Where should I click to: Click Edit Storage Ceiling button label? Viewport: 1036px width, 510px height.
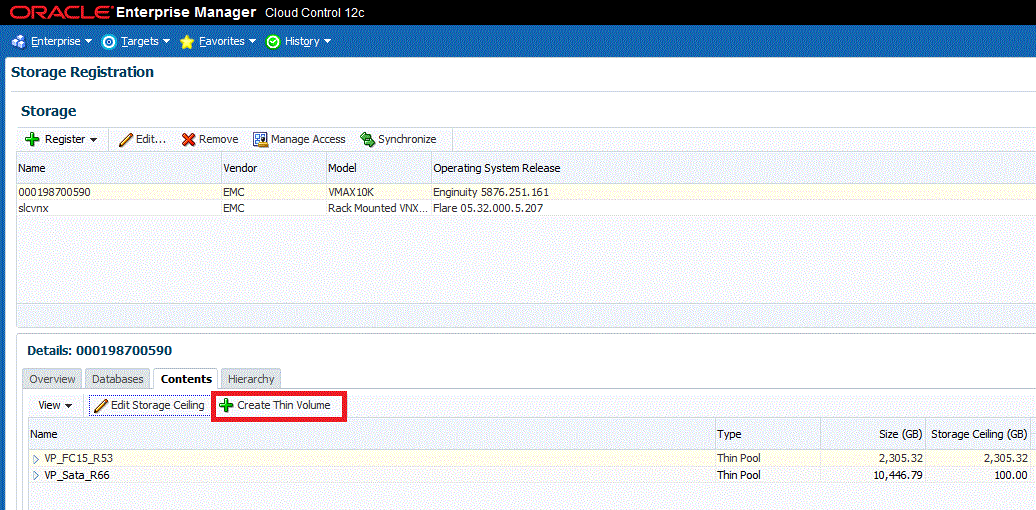[157, 405]
